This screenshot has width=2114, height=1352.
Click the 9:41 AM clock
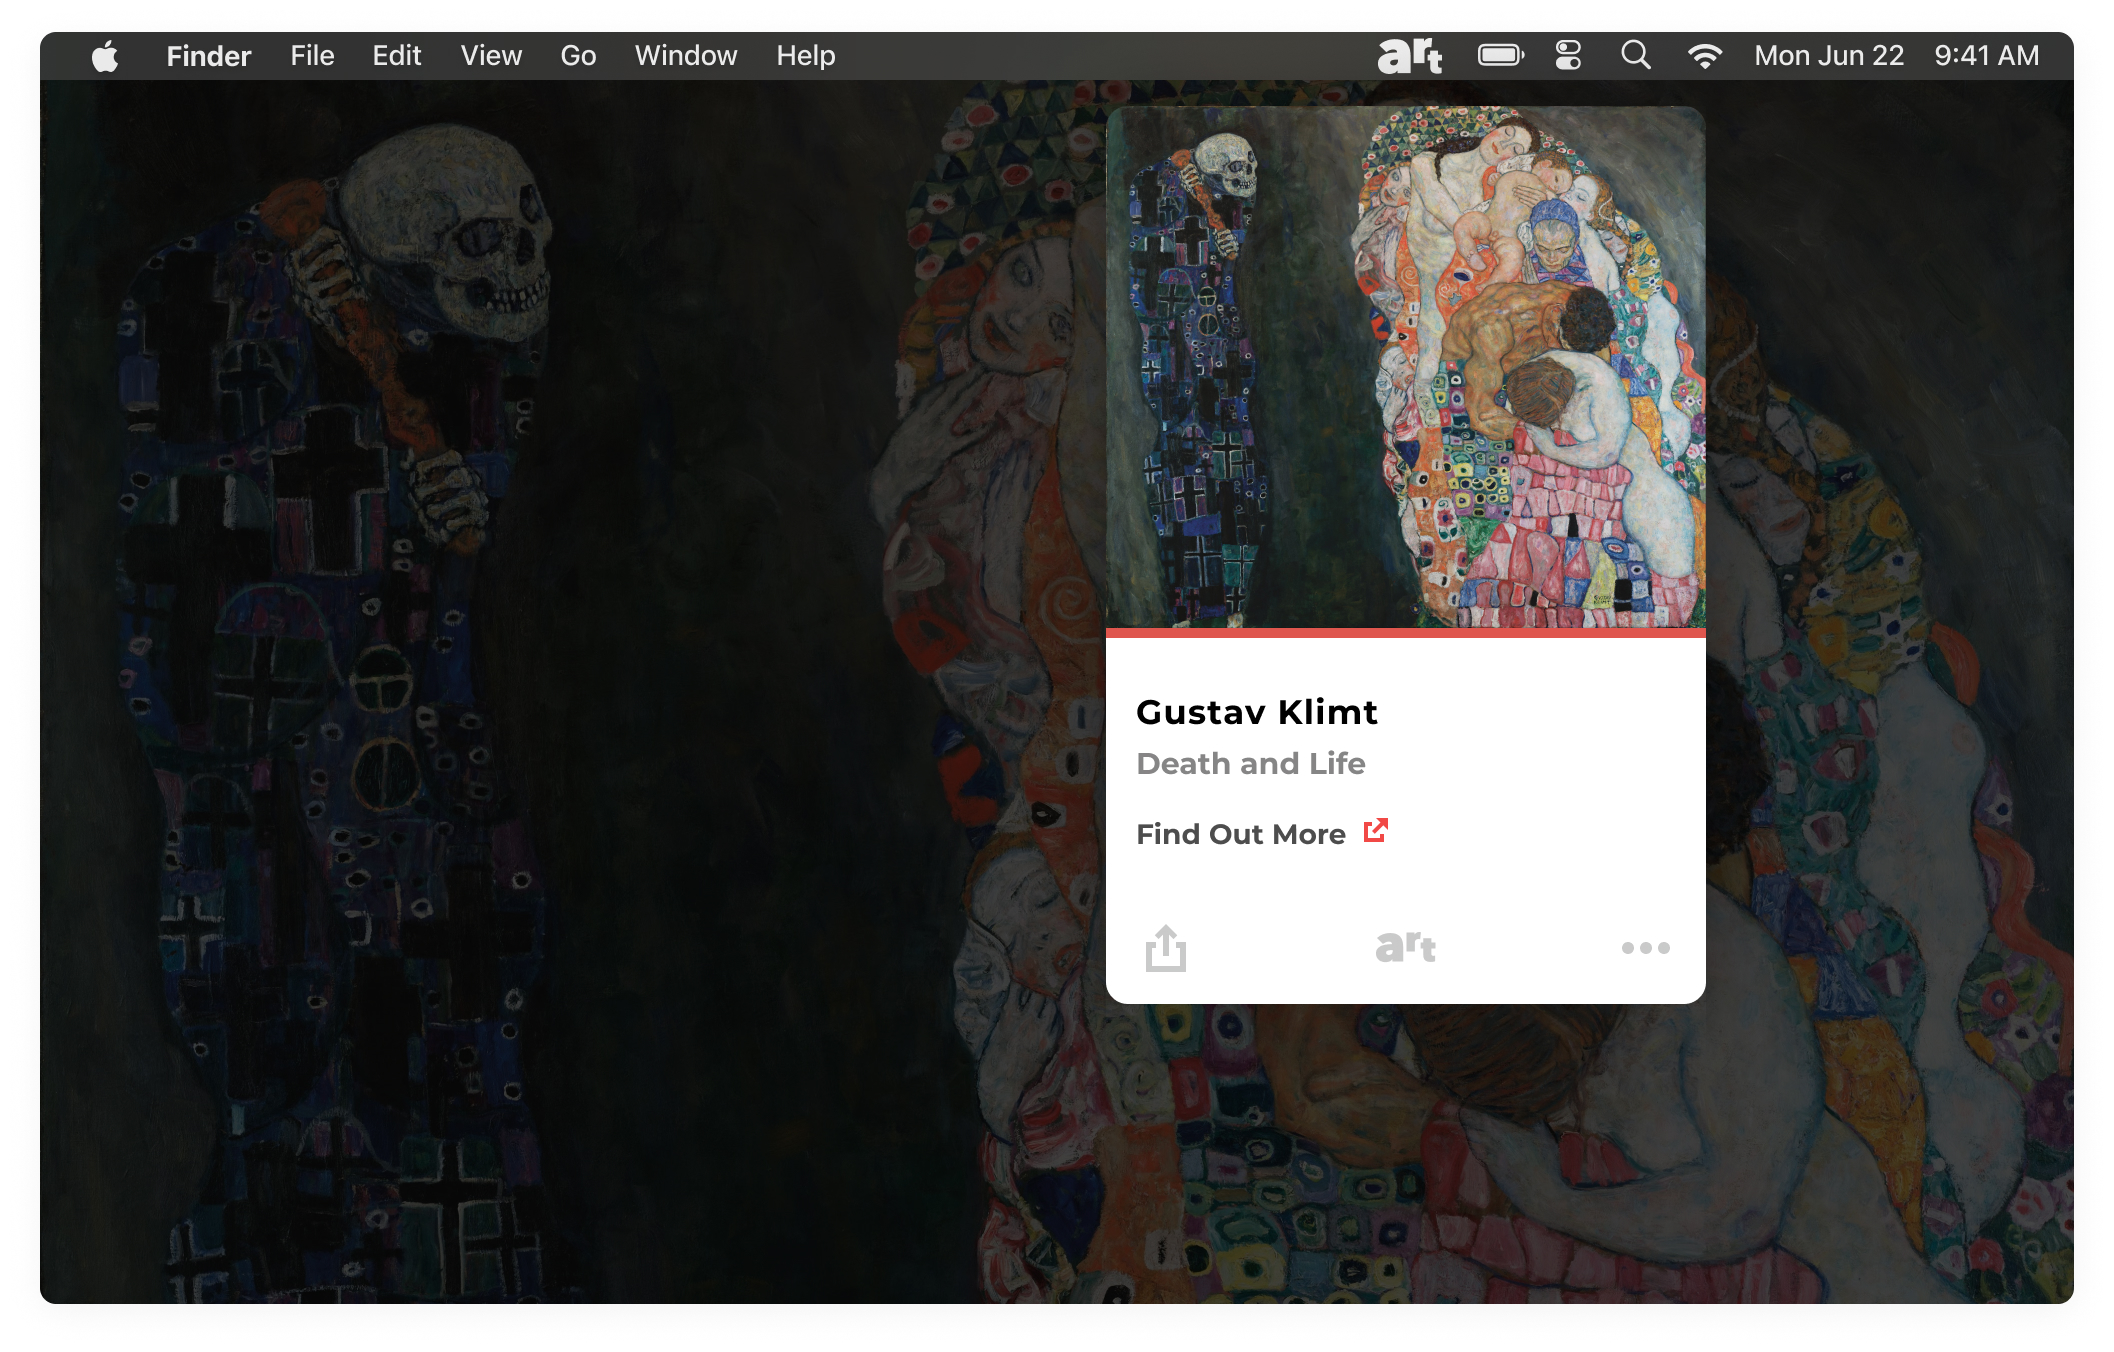click(1986, 56)
